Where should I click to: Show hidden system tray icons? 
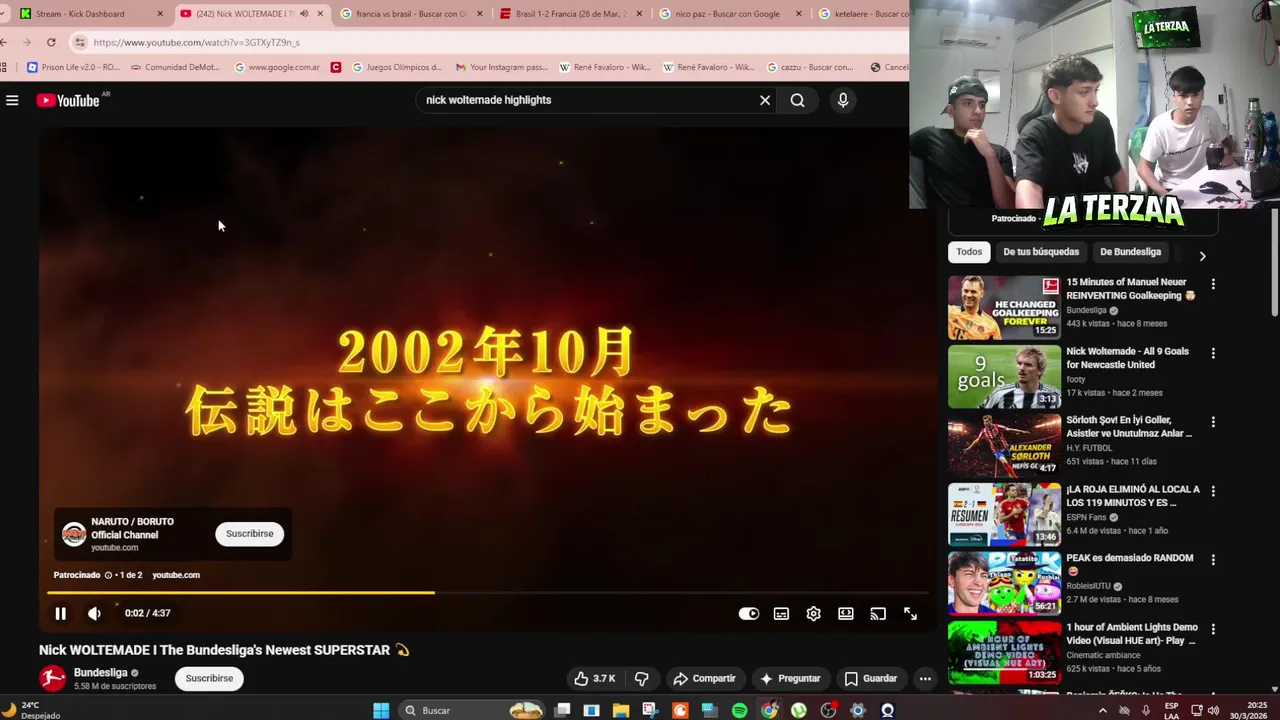coord(1102,710)
